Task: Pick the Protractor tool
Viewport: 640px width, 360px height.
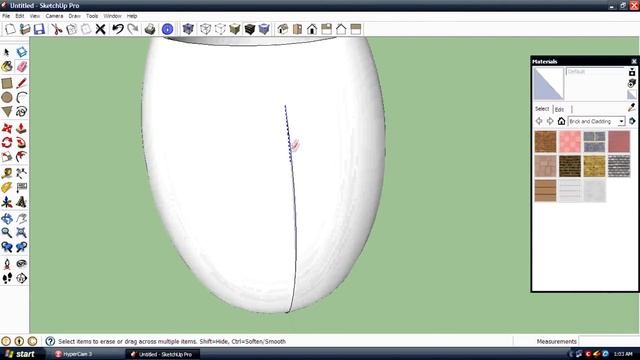Action: 7,188
